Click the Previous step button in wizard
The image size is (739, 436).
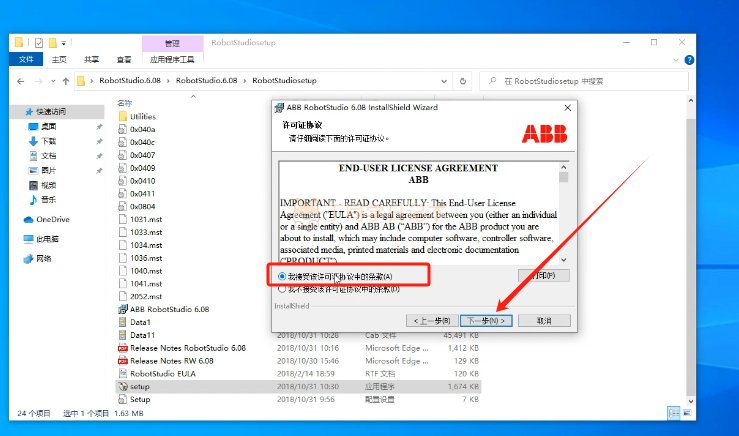432,321
